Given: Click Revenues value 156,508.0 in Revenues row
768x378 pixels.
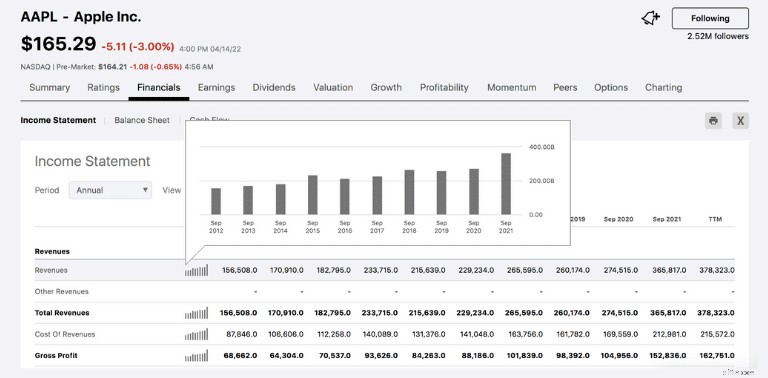Looking at the screenshot, I should click(240, 270).
